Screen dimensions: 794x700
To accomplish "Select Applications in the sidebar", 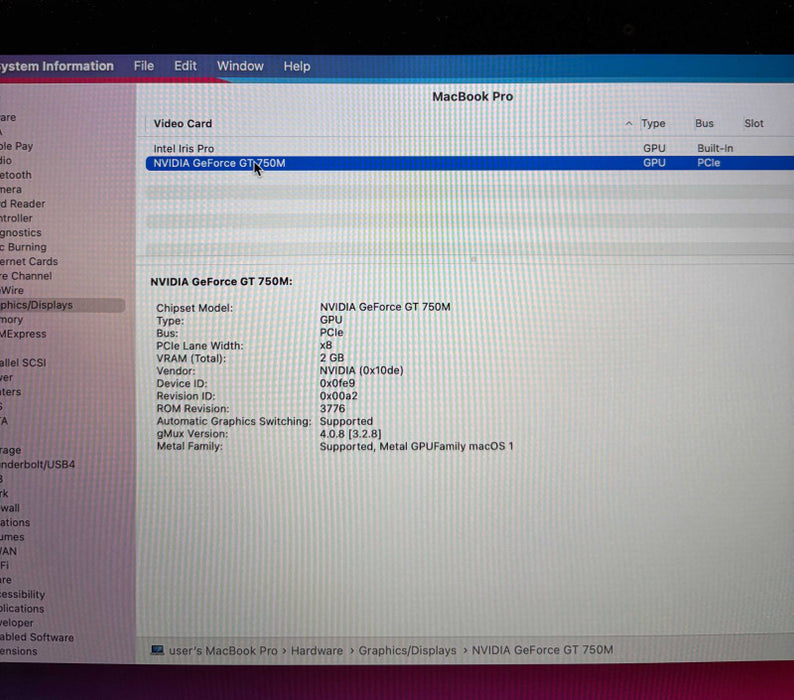I will 22,608.
